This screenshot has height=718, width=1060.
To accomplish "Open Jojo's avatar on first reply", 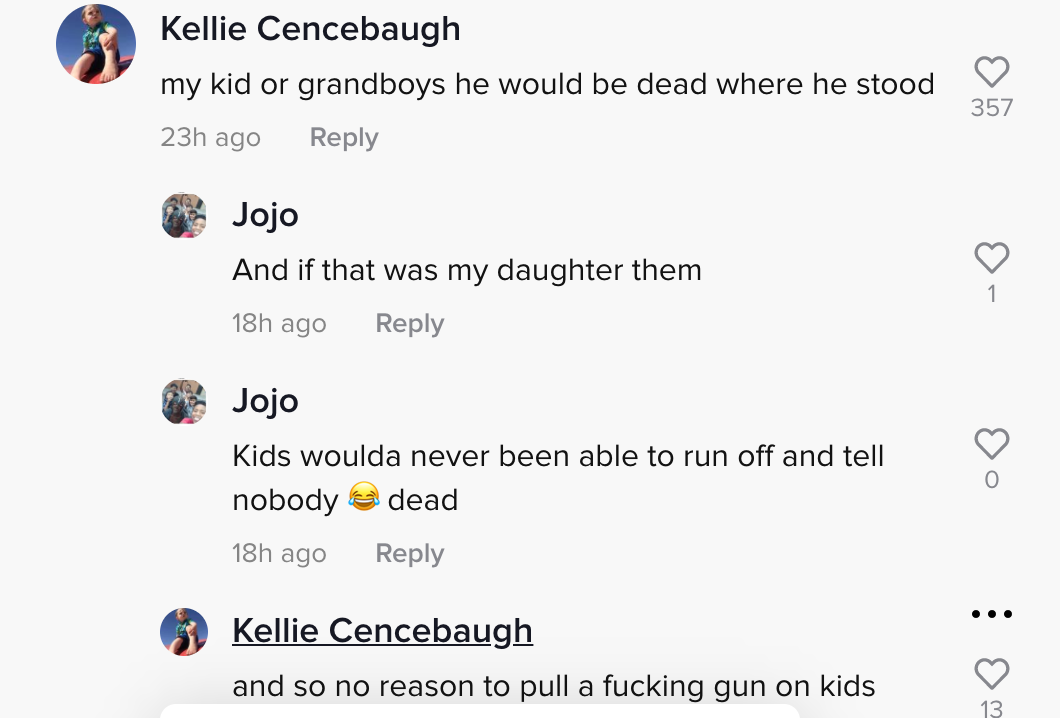I will coord(184,216).
